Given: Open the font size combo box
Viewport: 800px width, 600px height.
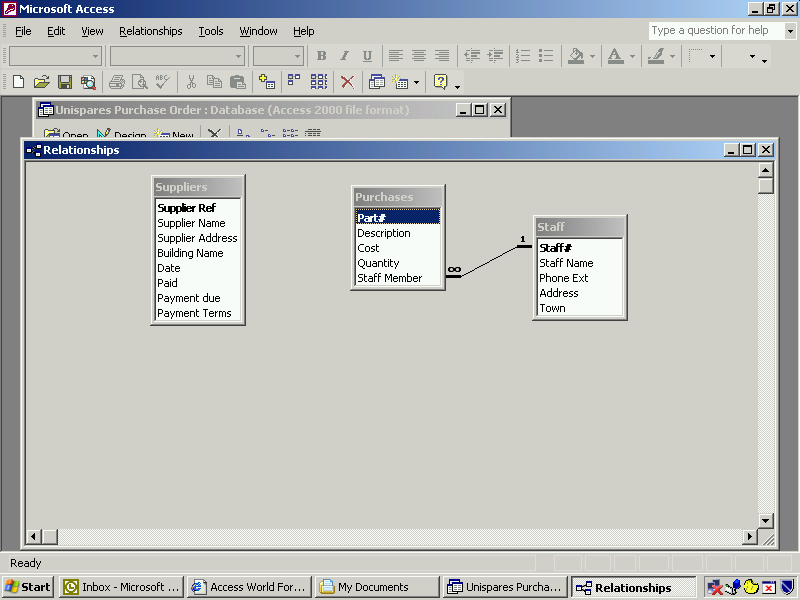Looking at the screenshot, I should click(297, 57).
